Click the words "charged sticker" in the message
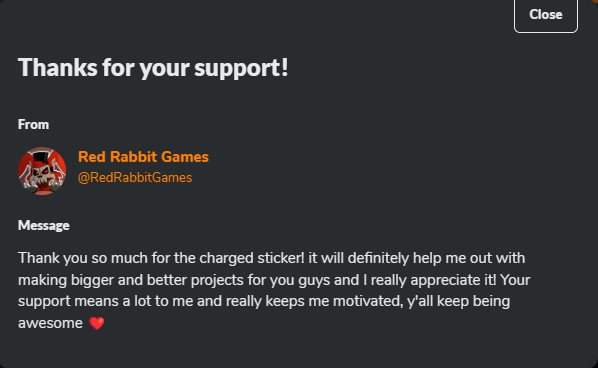Viewport: 598px width, 368px height. 251,258
